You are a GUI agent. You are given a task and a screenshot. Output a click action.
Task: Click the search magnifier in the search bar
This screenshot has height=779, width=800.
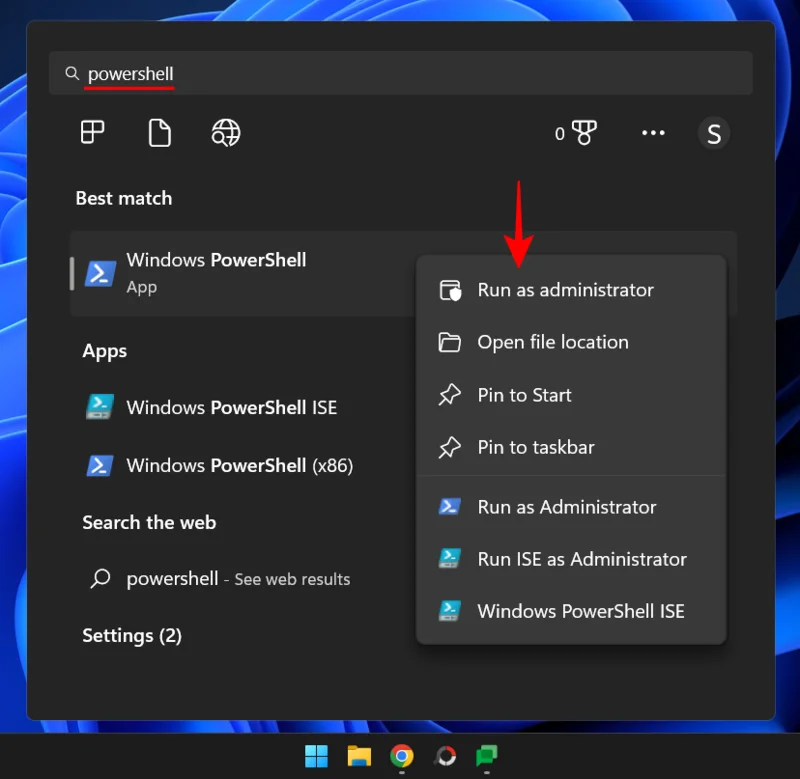tap(71, 72)
